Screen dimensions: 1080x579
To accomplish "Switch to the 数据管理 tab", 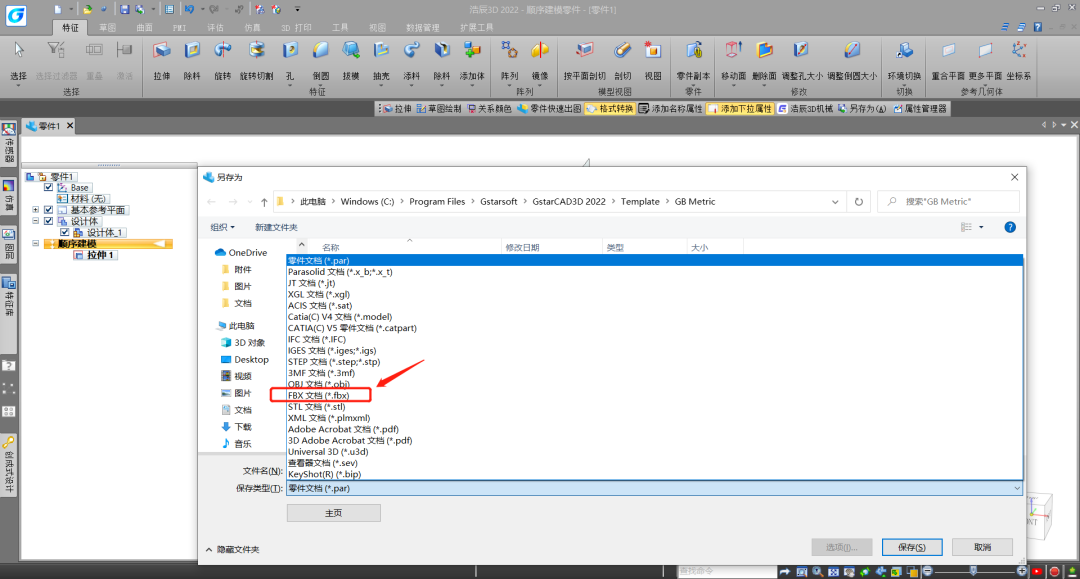I will 422,28.
